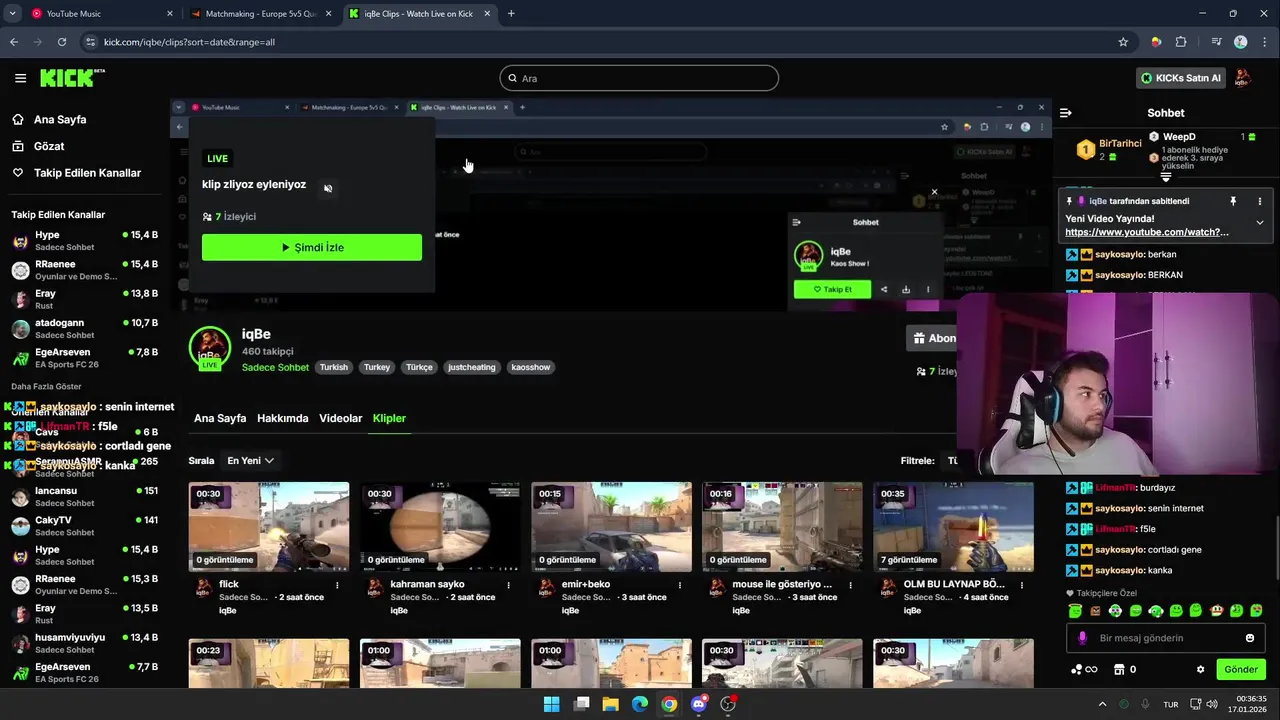The height and width of the screenshot is (720, 1280).
Task: Open the Kick shop icon
Action: click(x=1120, y=669)
